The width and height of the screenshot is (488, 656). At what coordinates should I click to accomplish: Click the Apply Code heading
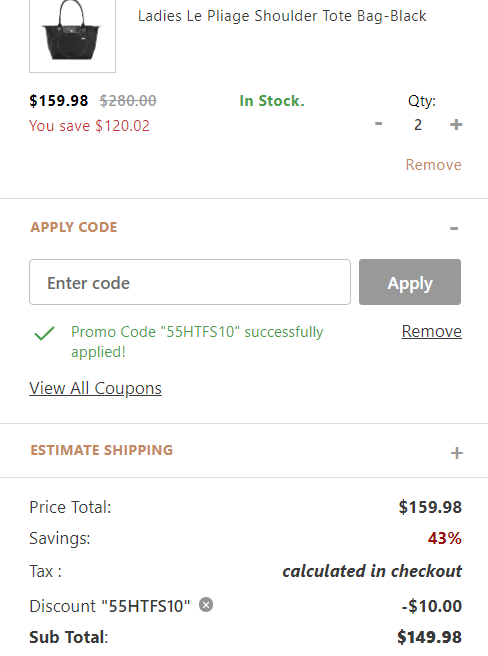click(x=74, y=227)
